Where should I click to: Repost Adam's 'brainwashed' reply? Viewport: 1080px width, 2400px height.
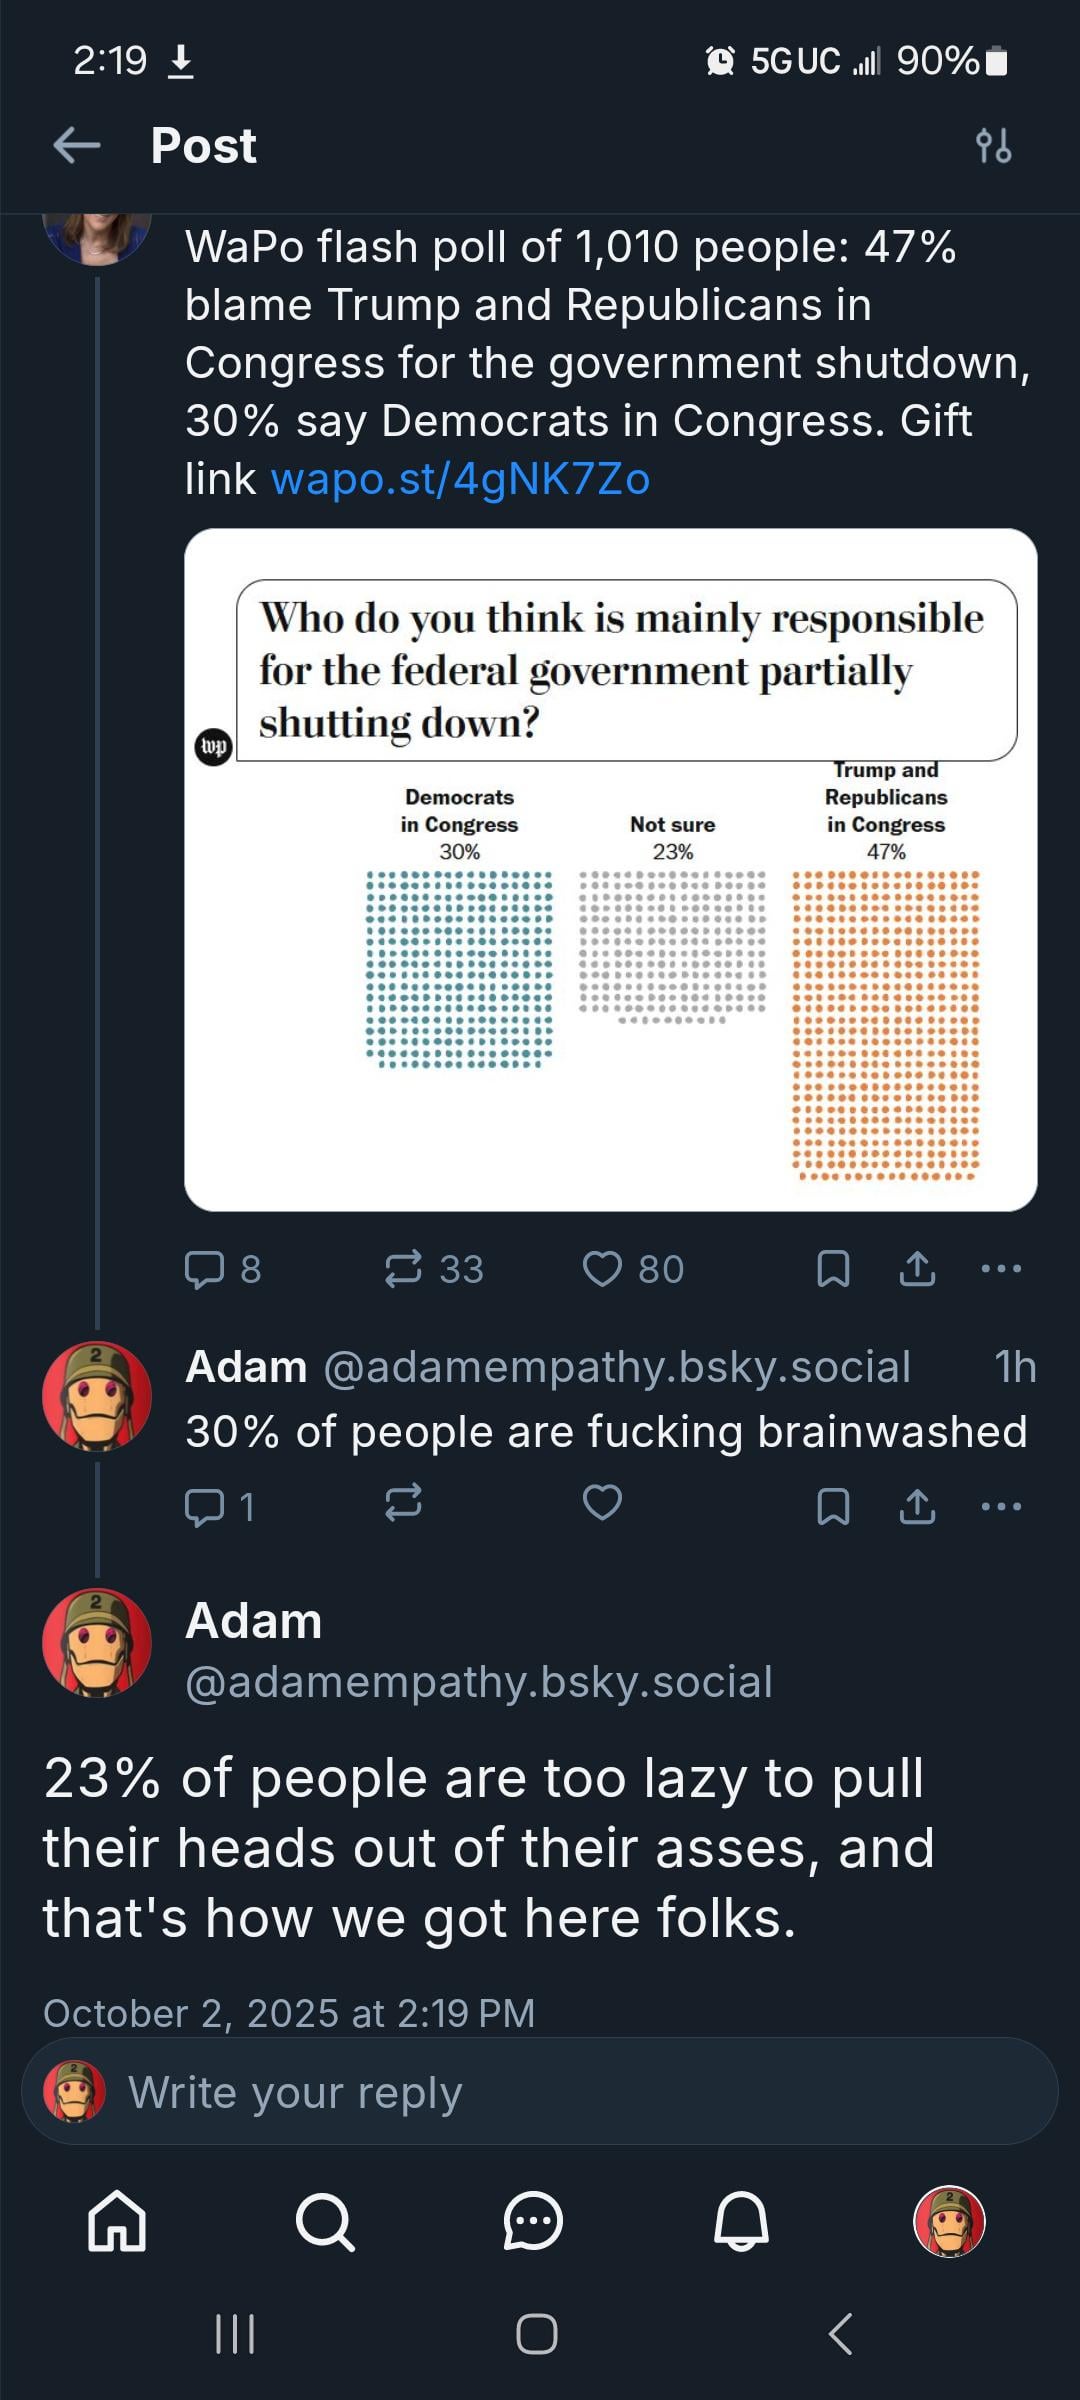point(404,1503)
